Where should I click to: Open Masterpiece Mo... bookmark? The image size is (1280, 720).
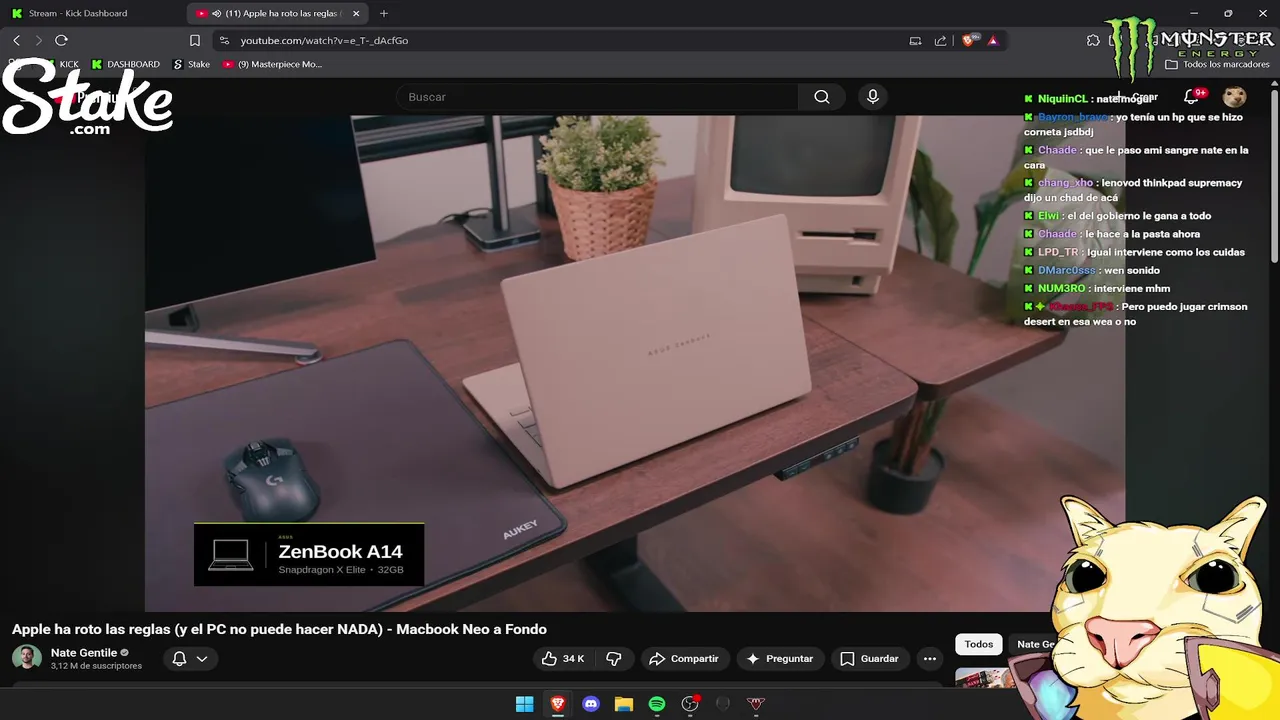tap(272, 64)
